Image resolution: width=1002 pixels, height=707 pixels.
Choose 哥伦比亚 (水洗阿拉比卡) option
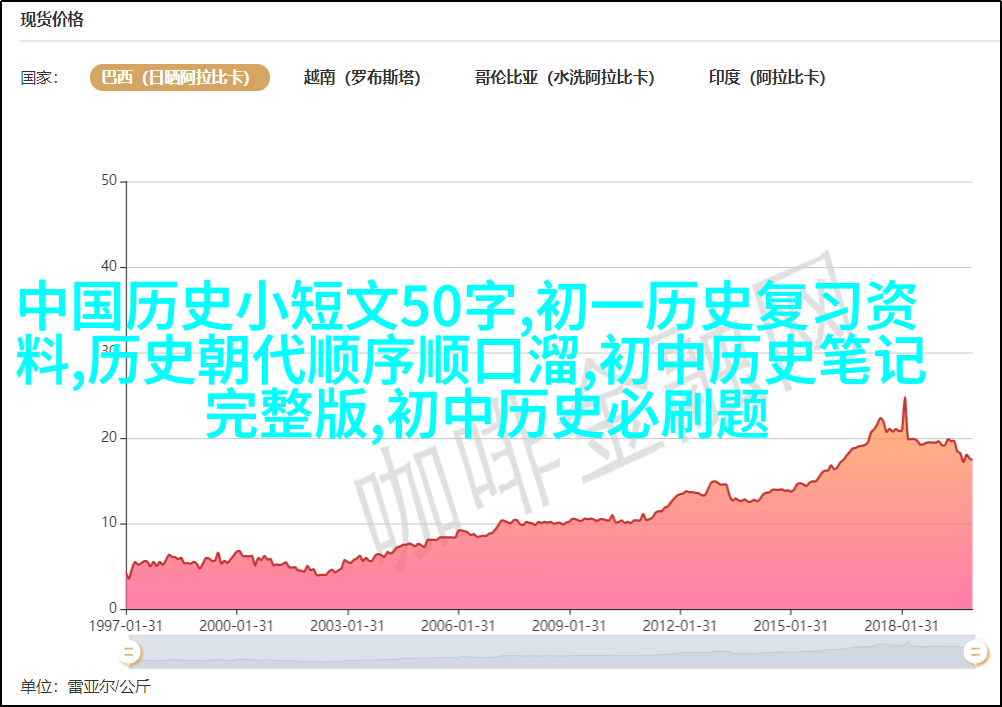pos(564,78)
